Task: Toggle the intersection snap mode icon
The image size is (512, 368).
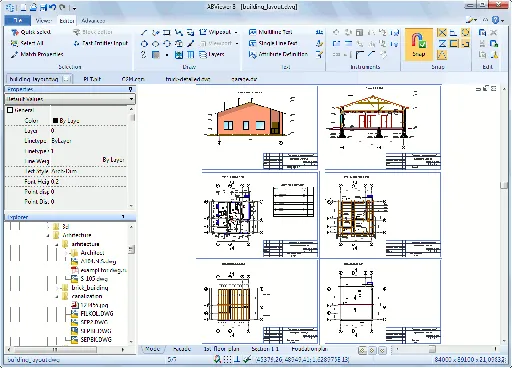Action: pyautogui.click(x=442, y=32)
